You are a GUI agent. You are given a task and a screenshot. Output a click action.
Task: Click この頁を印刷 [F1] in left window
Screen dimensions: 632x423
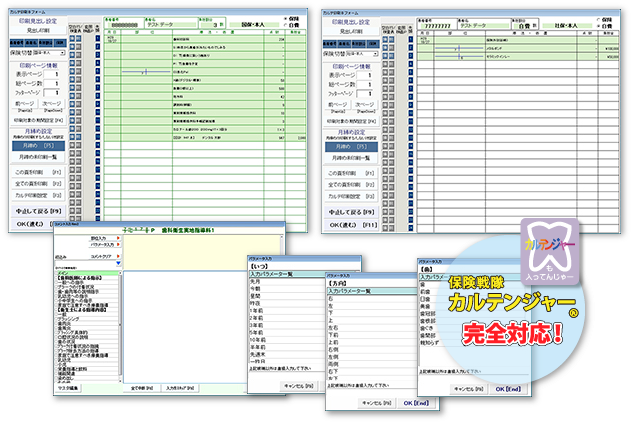click(38, 172)
